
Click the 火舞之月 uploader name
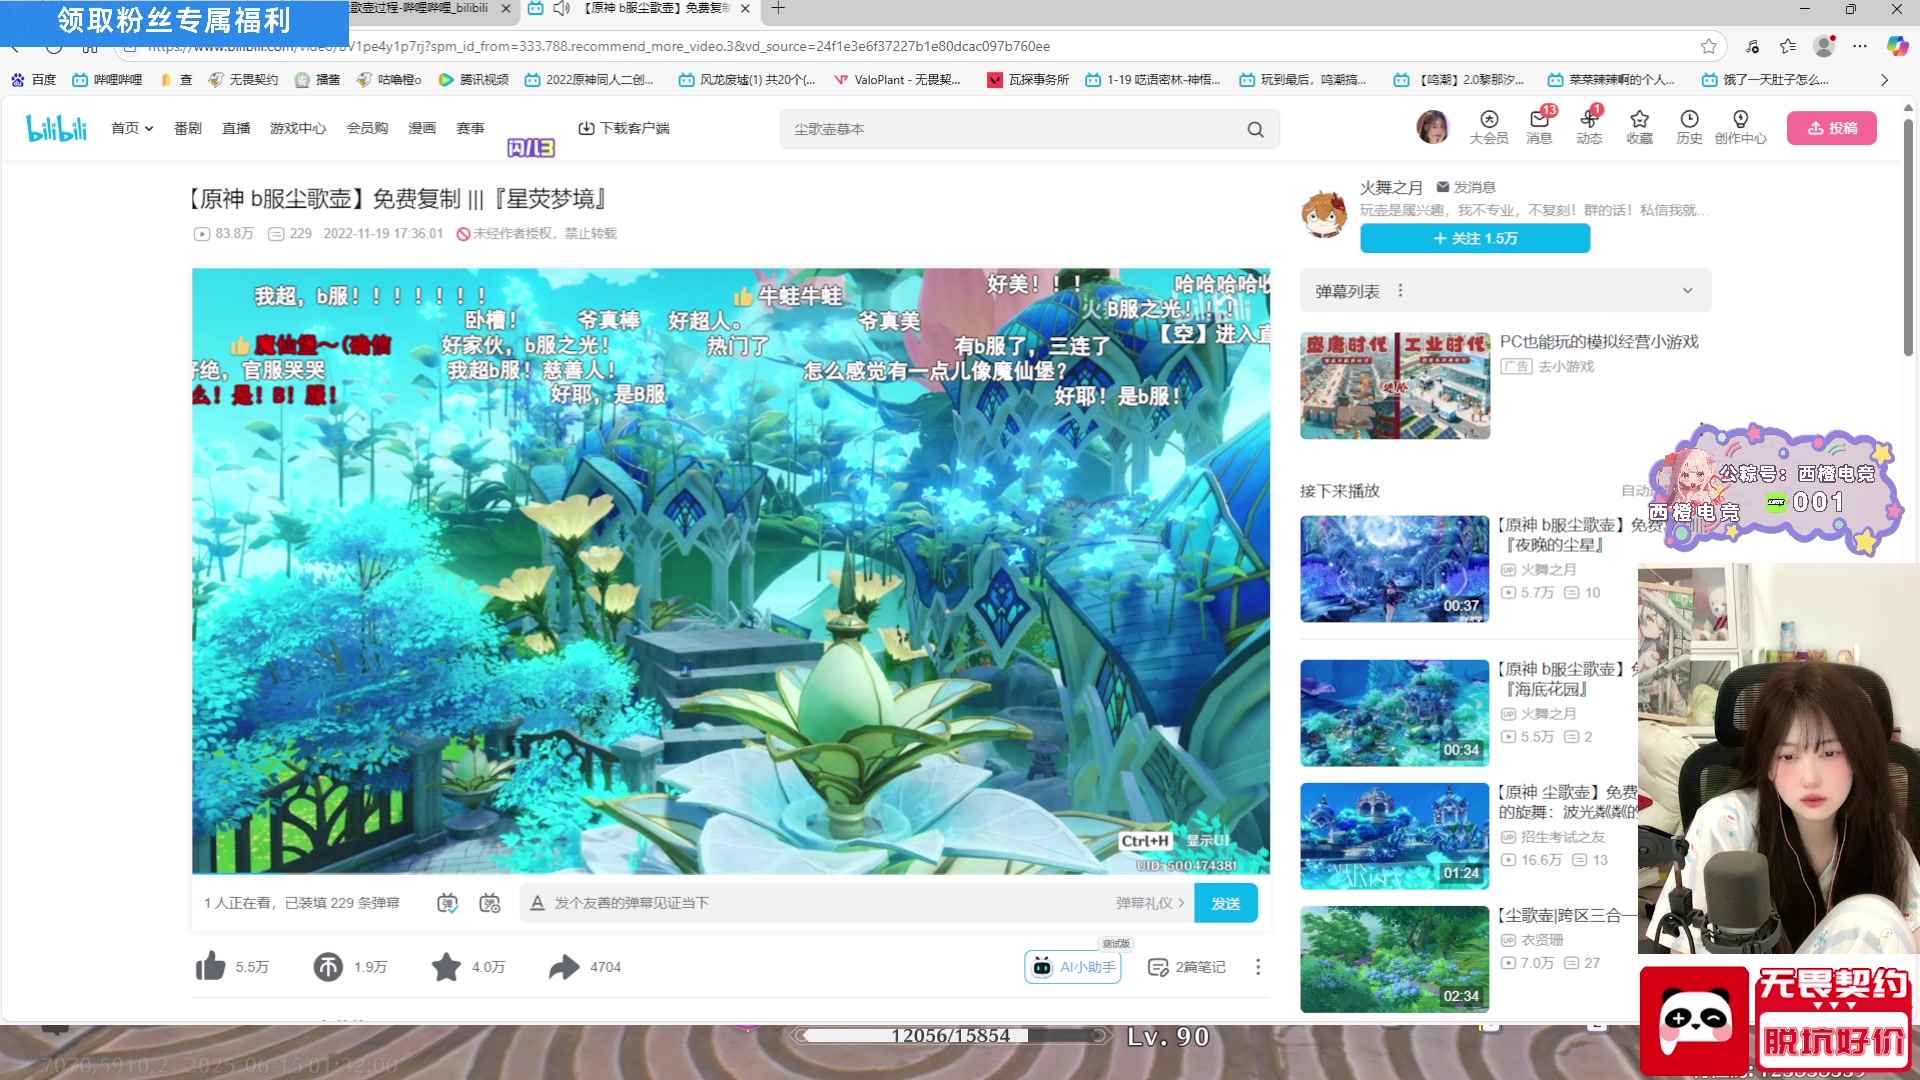(1391, 187)
